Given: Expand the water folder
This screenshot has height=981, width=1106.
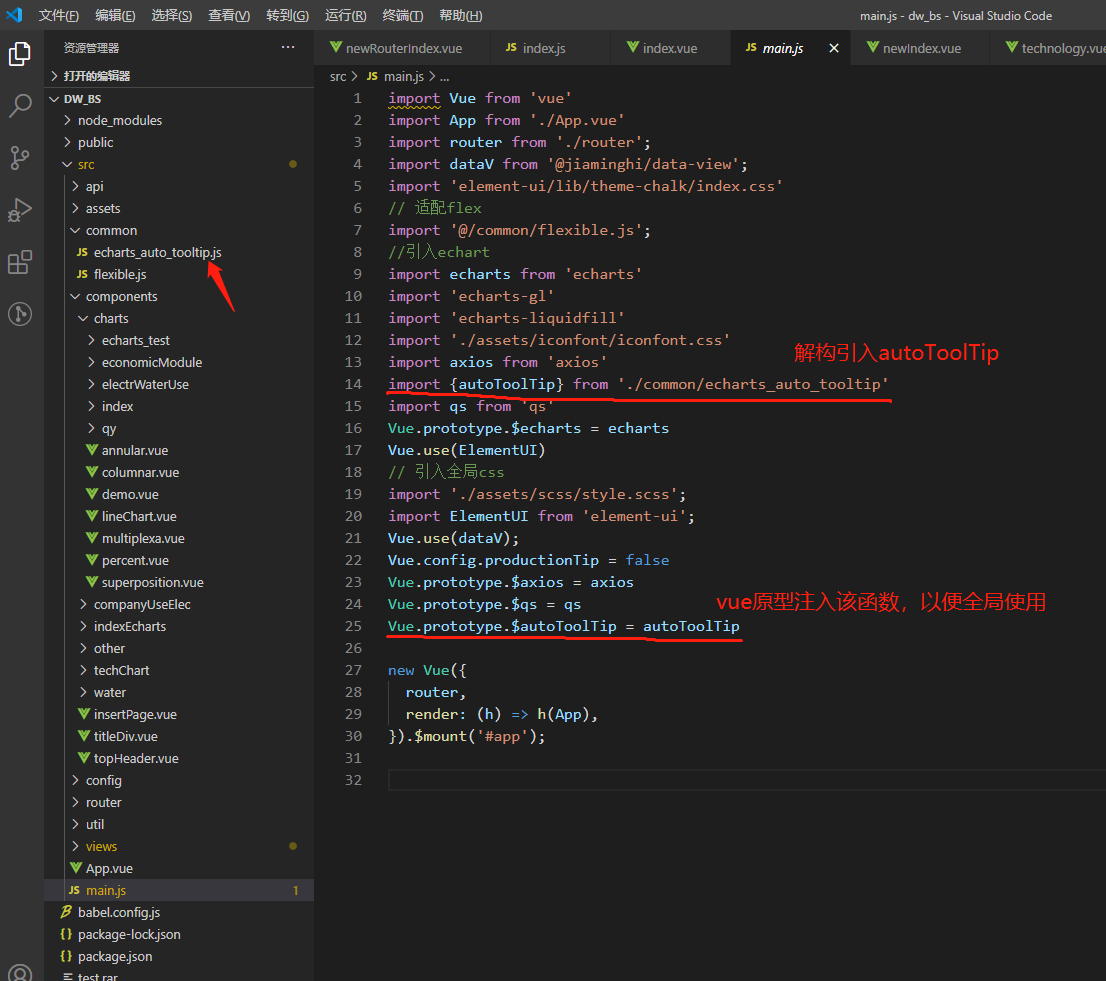Looking at the screenshot, I should pyautogui.click(x=179, y=693).
